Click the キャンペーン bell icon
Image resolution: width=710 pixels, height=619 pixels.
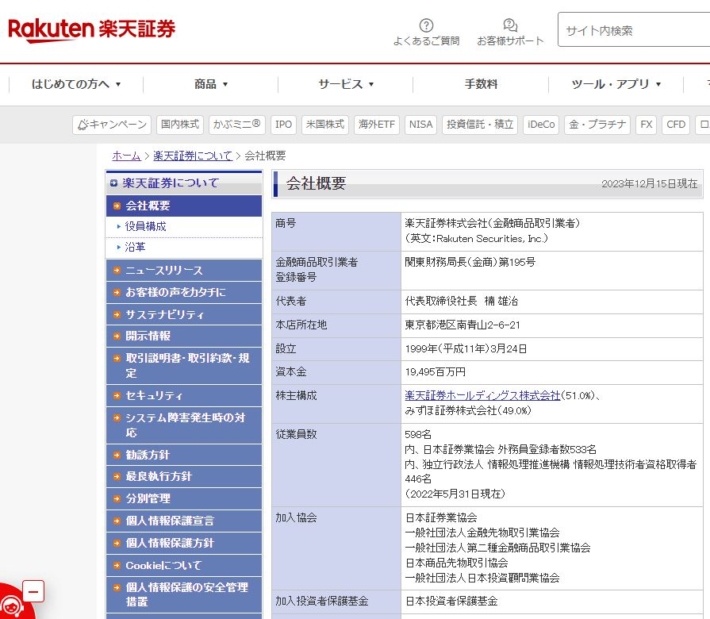point(82,125)
